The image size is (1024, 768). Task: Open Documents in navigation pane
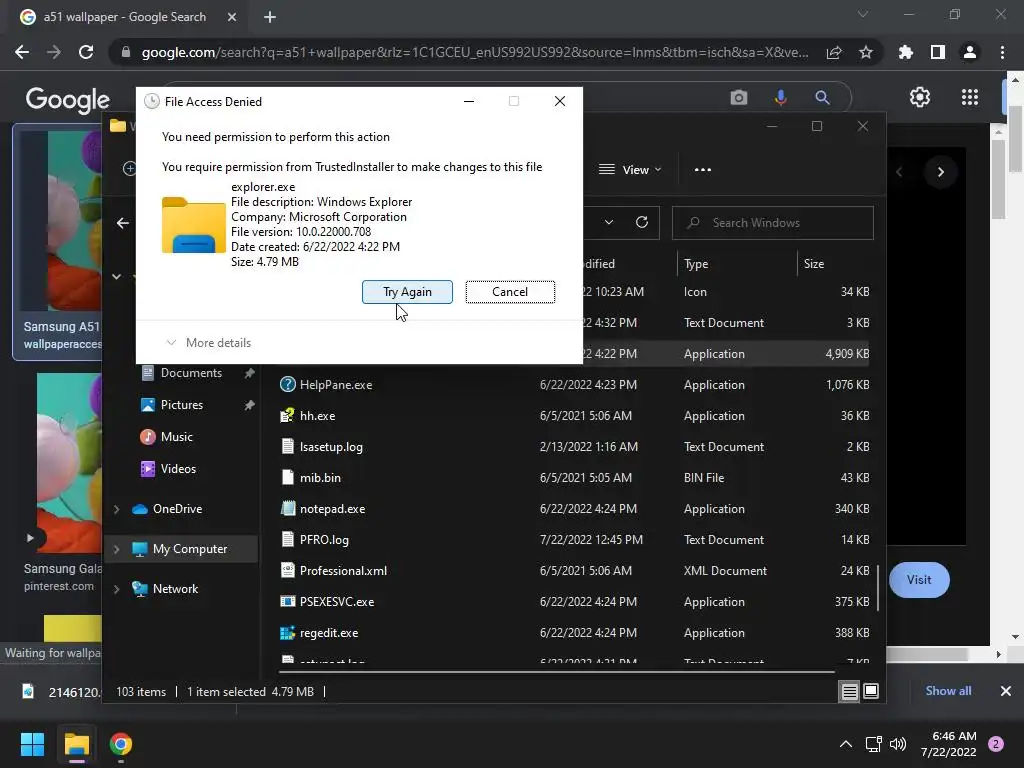[x=191, y=373]
